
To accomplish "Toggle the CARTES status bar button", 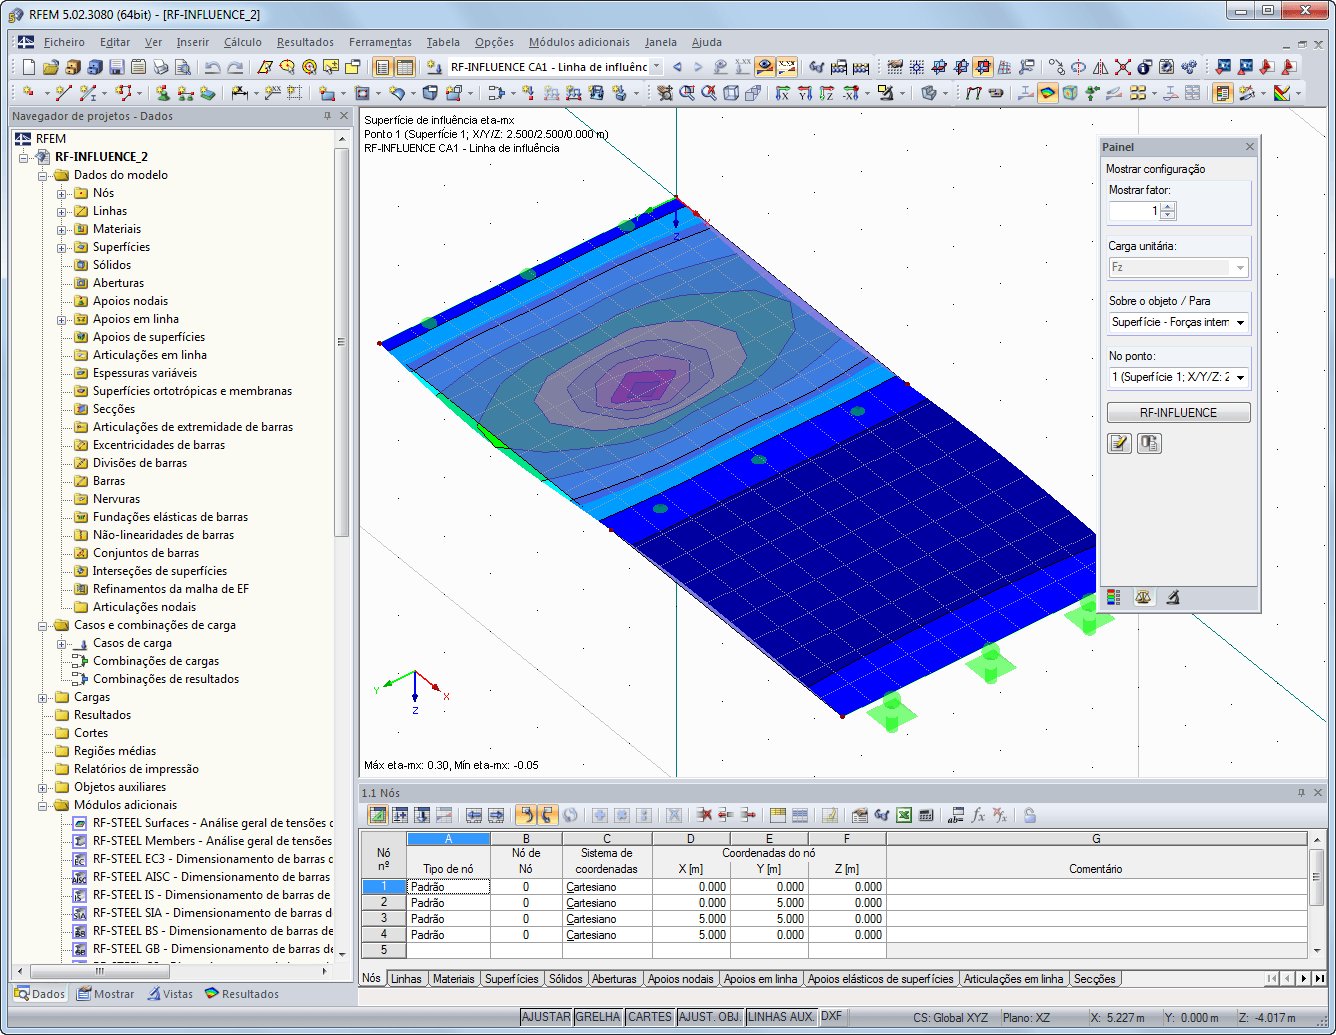I will [x=650, y=1017].
